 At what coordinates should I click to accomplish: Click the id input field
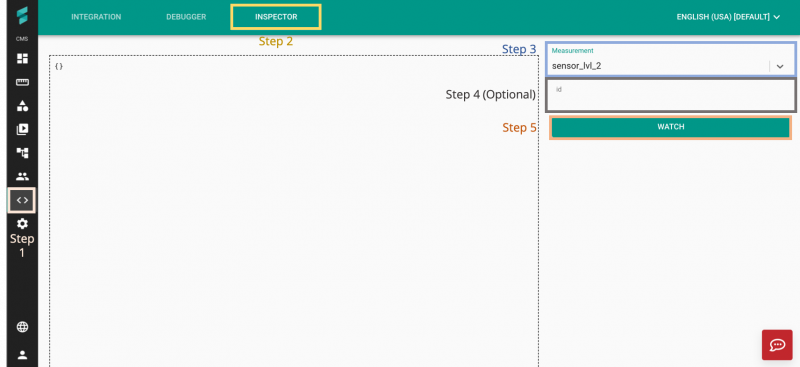tap(671, 95)
